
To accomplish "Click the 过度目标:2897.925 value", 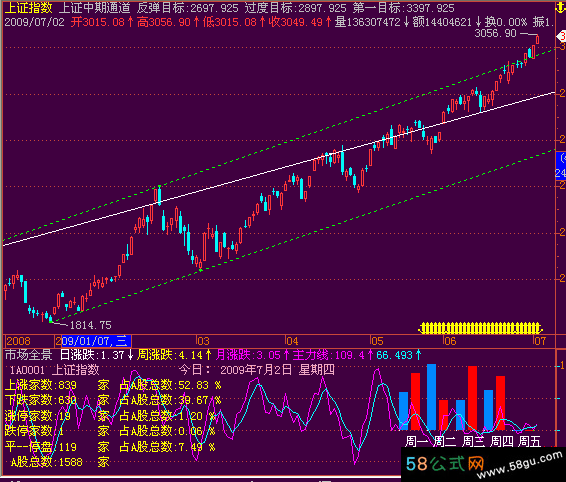I will click(295, 8).
